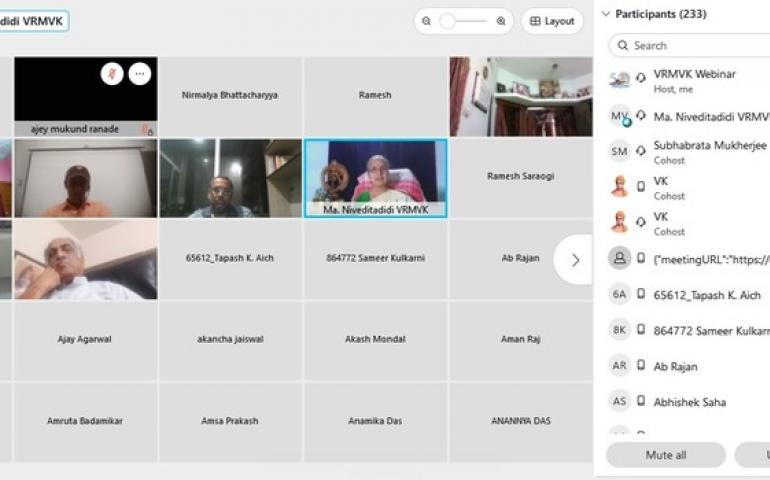770x480 pixels.
Task: Select 65612_Tapash K. Aich grid tile
Action: coord(230,259)
